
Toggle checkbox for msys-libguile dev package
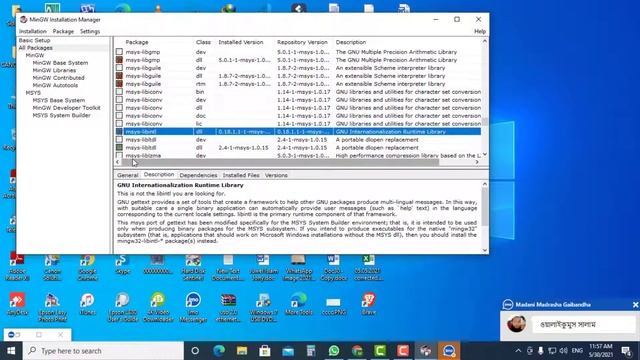pyautogui.click(x=119, y=68)
